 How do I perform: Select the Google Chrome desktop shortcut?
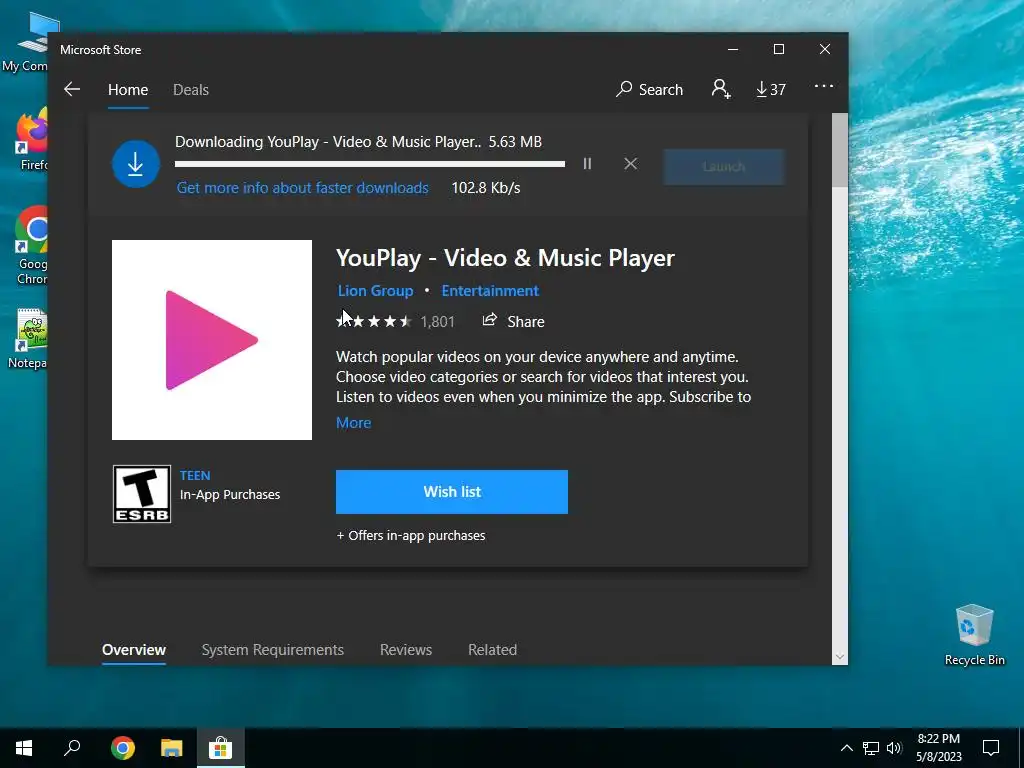[x=32, y=246]
